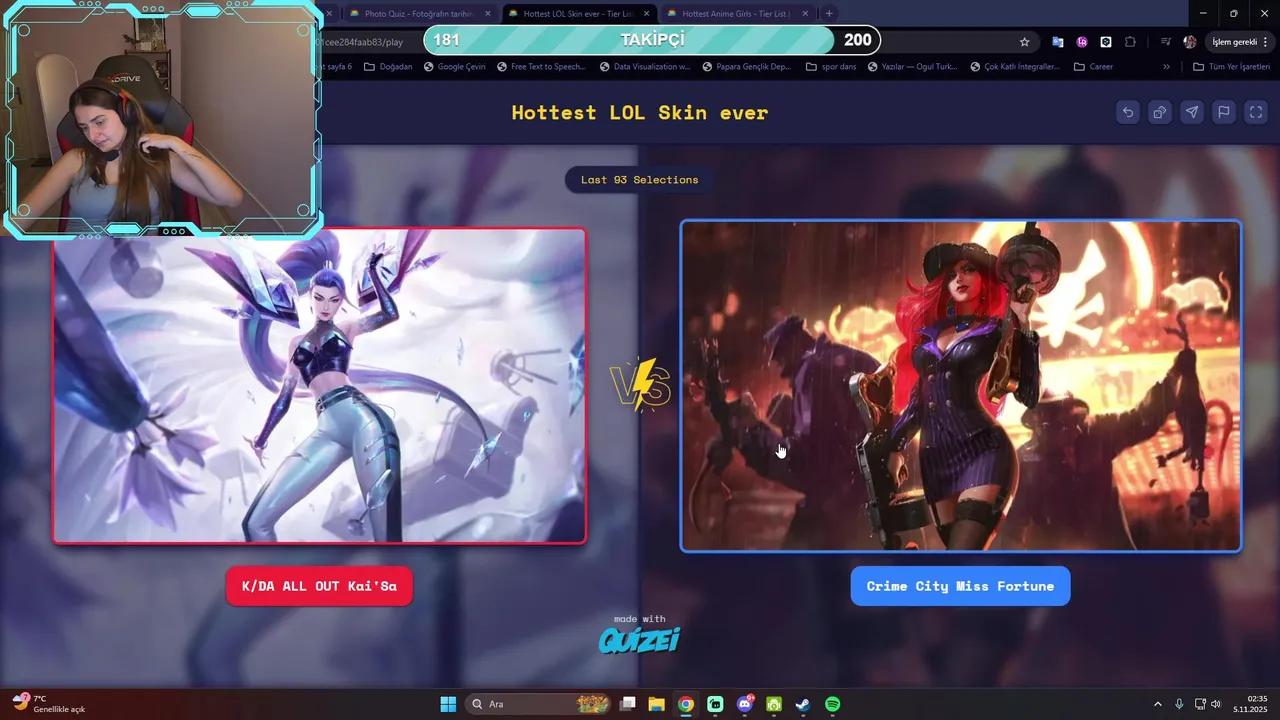The height and width of the screenshot is (720, 1280).
Task: Click the copy link icon in quiz header
Action: tap(1160, 112)
